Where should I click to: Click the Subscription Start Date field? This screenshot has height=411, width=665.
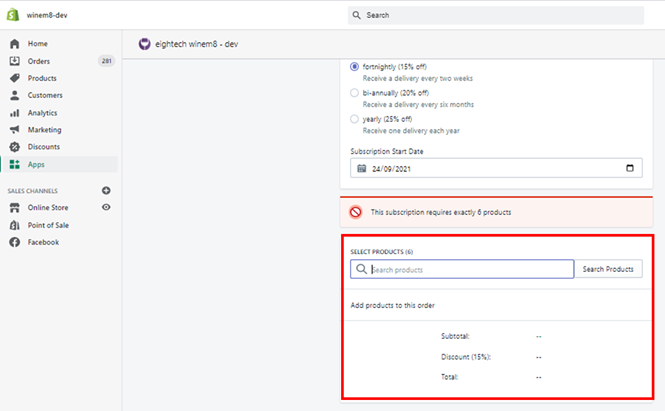click(x=496, y=168)
